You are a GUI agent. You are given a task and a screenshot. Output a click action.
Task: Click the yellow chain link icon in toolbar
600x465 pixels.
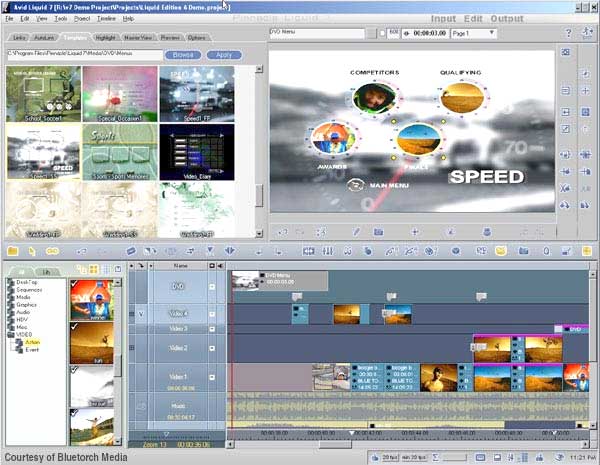(52, 251)
